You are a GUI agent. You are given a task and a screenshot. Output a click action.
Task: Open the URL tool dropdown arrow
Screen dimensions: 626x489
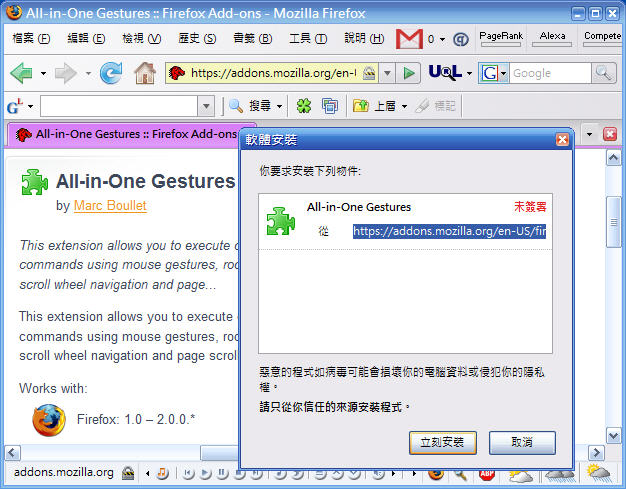(469, 73)
